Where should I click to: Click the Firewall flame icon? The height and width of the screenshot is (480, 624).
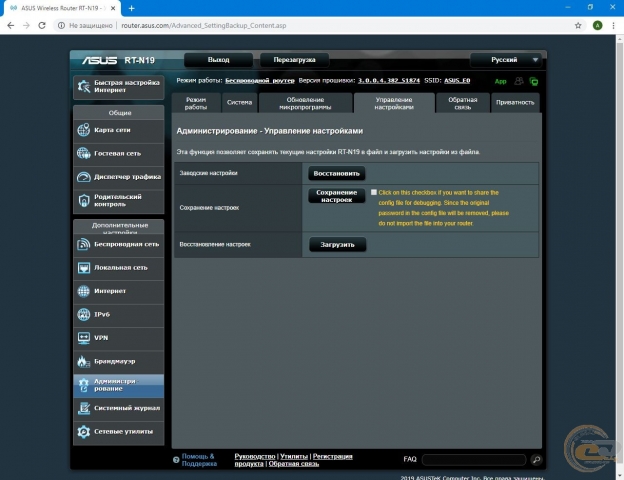tap(84, 361)
